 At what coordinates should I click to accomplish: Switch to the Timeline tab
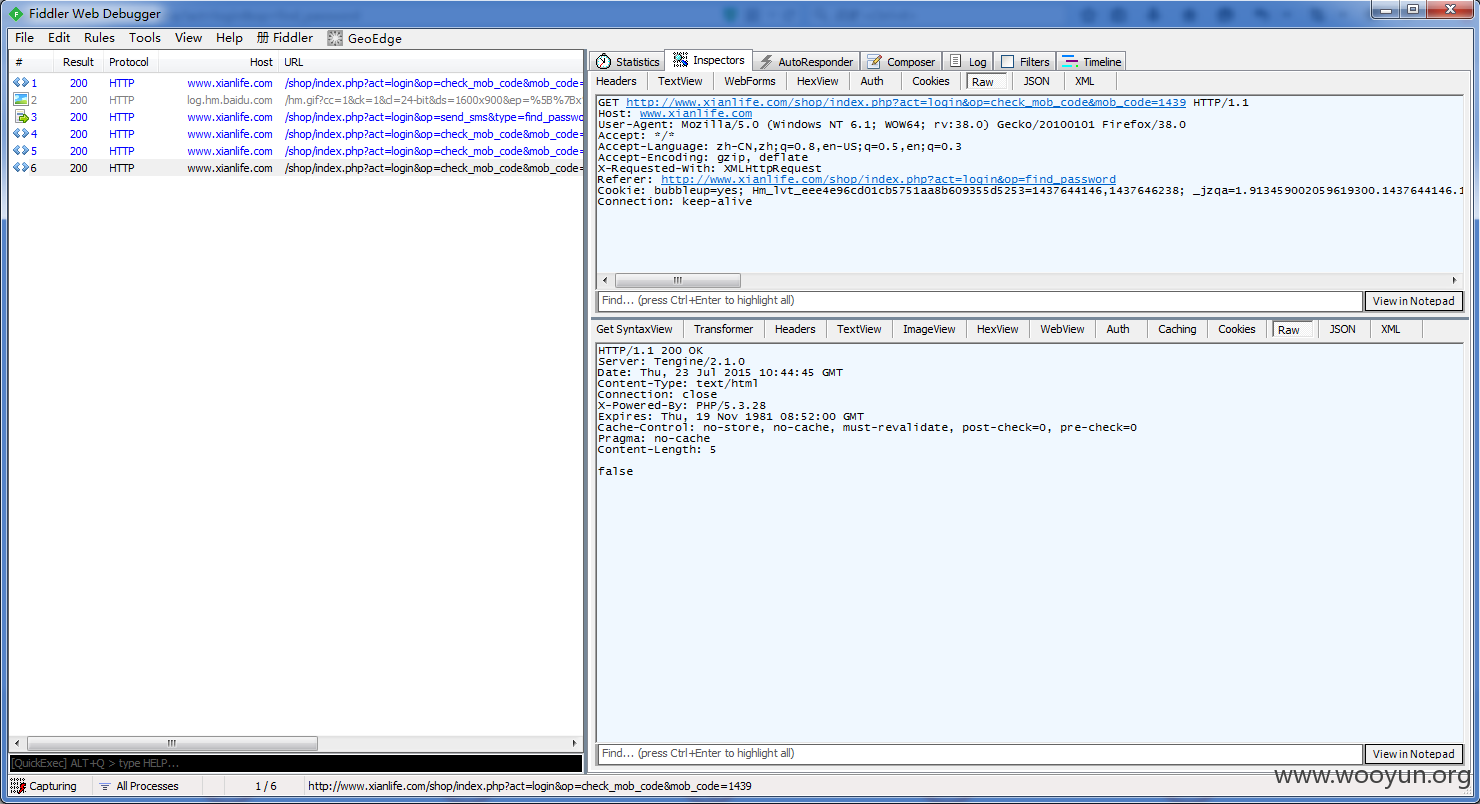1092,62
